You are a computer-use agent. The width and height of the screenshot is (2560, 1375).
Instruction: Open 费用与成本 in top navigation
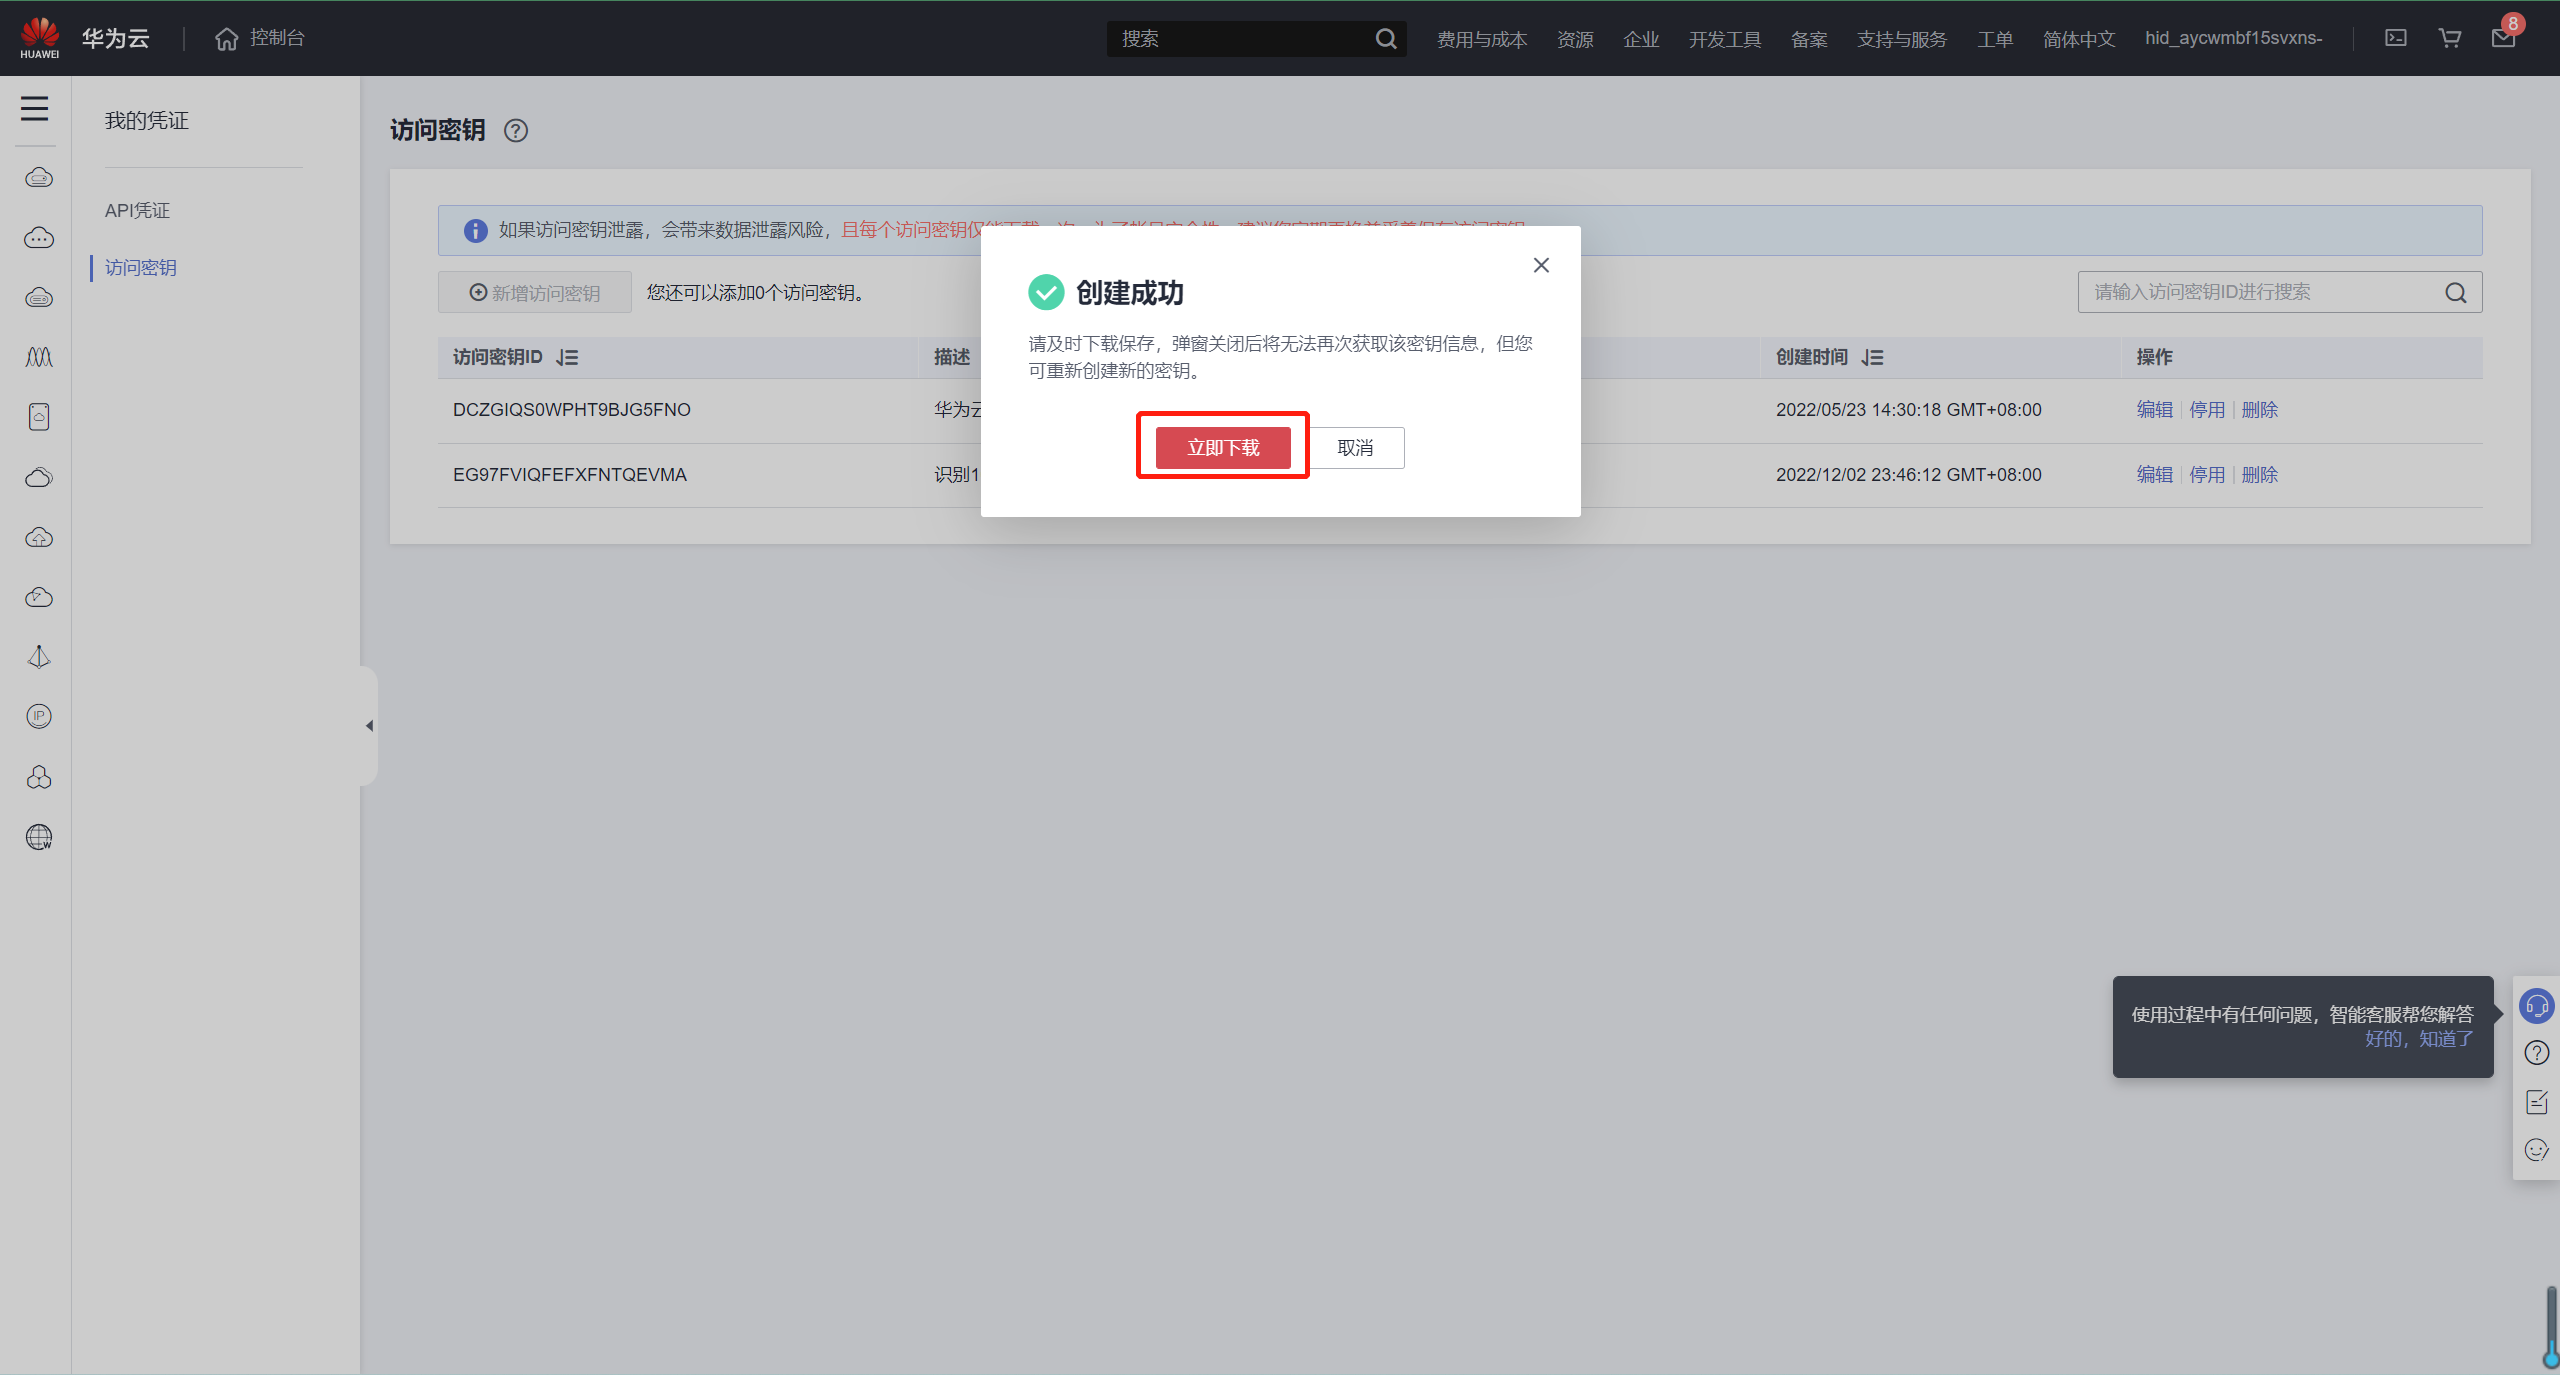point(1481,39)
